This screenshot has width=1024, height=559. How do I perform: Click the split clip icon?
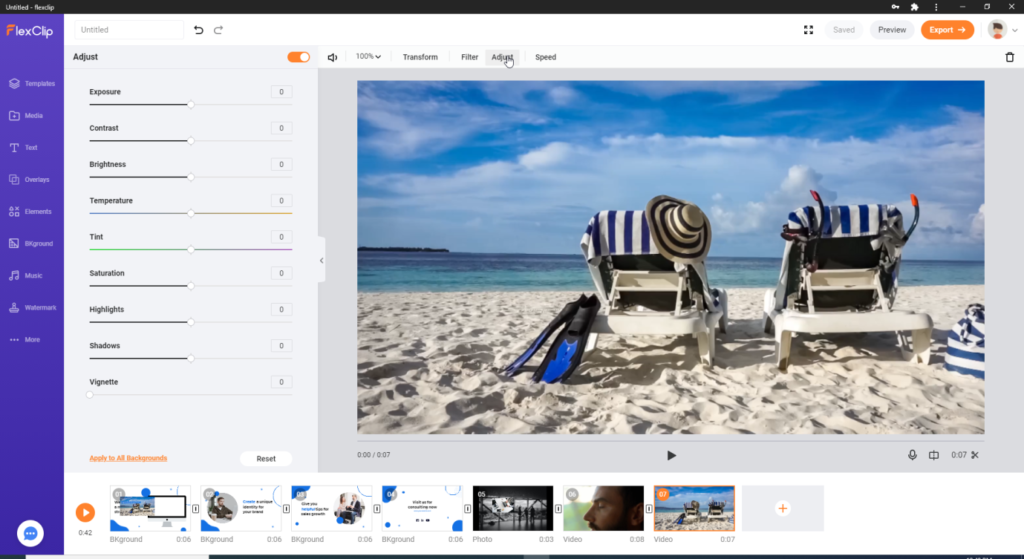(x=934, y=455)
